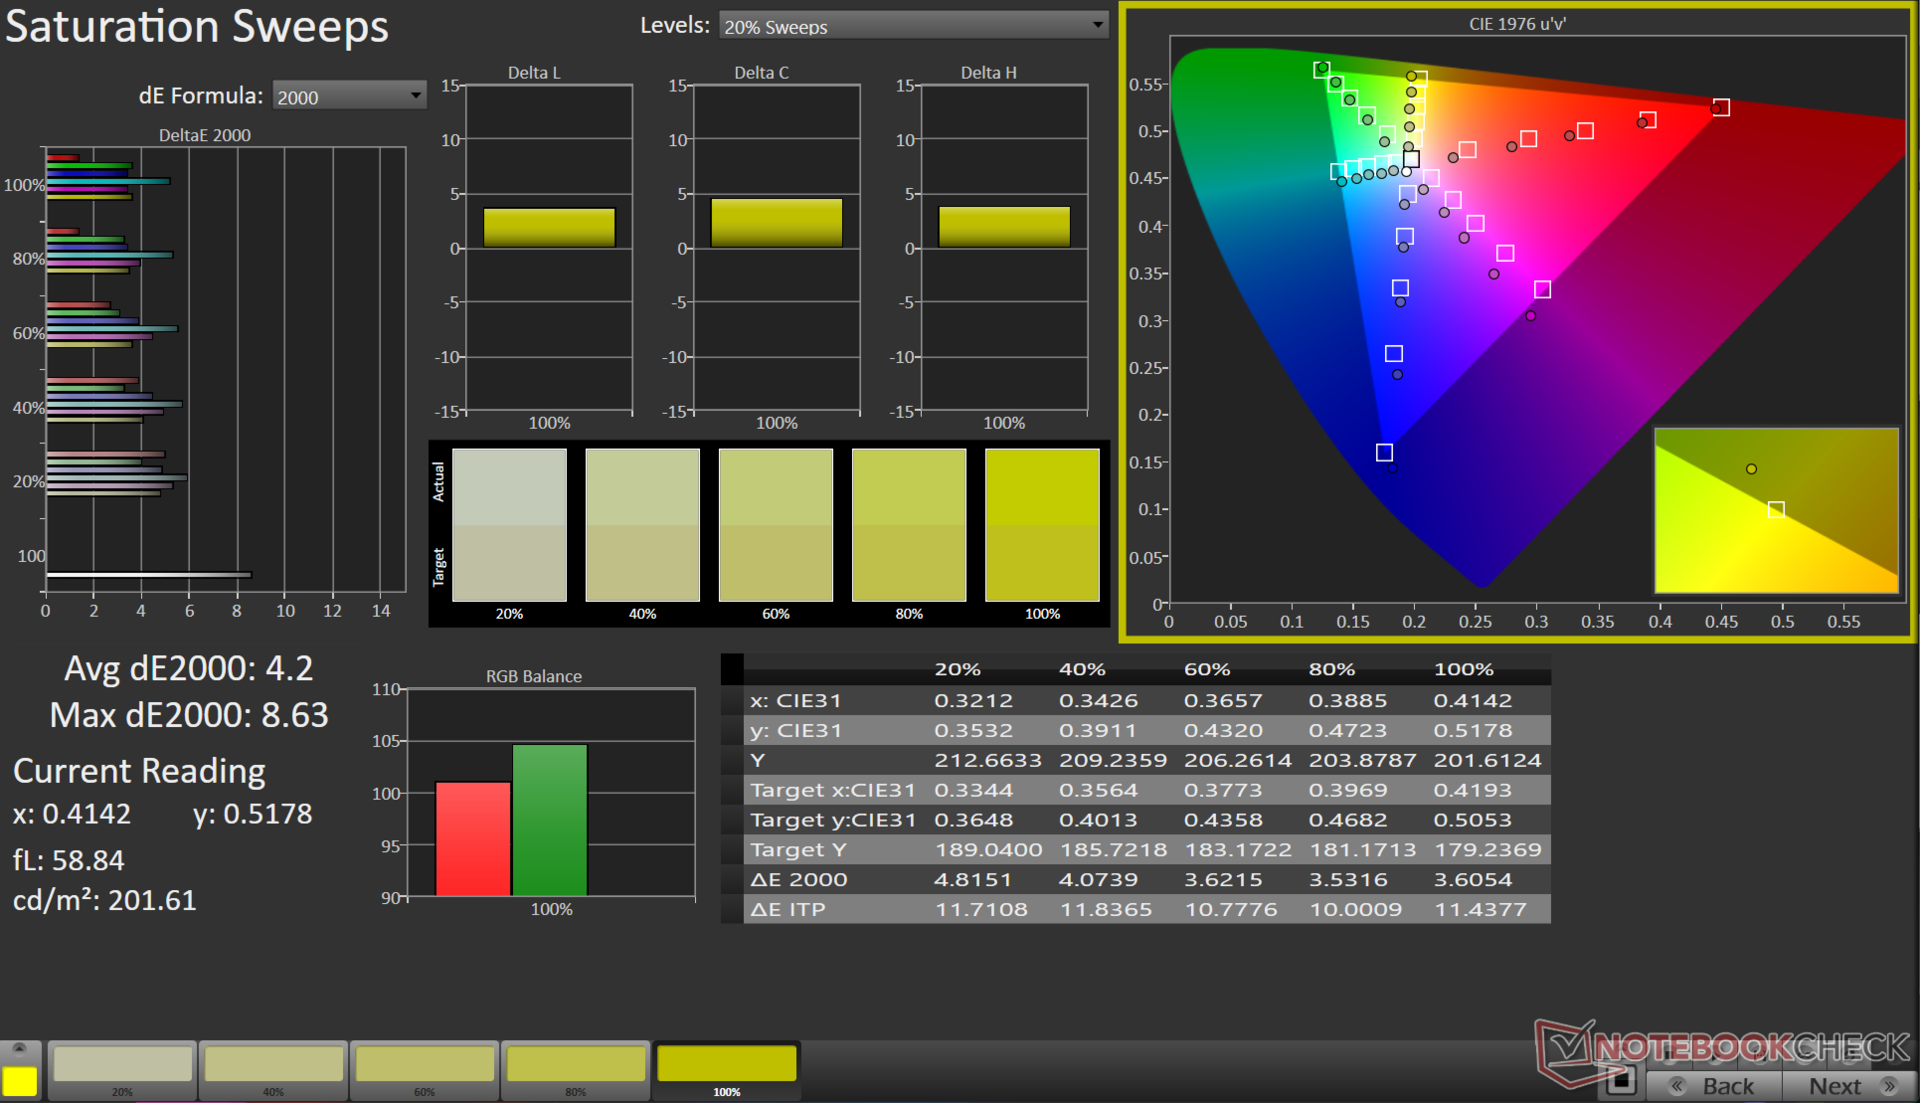Click the bright yellow color indicator square
This screenshot has height=1103, width=1920.
19,1081
